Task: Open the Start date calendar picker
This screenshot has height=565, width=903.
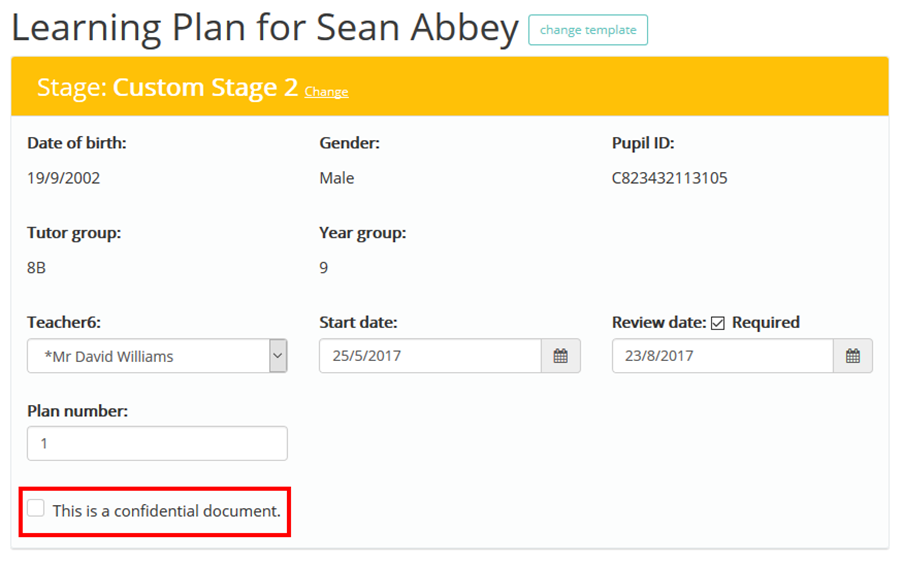Action: (561, 356)
